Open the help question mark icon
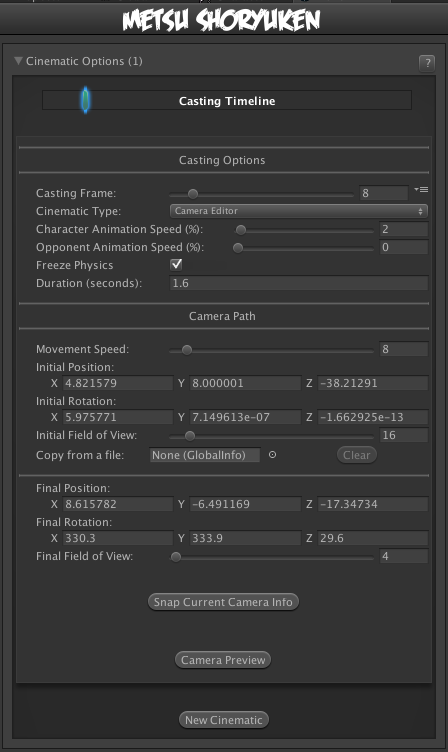Viewport: 448px width, 752px height. [x=427, y=63]
